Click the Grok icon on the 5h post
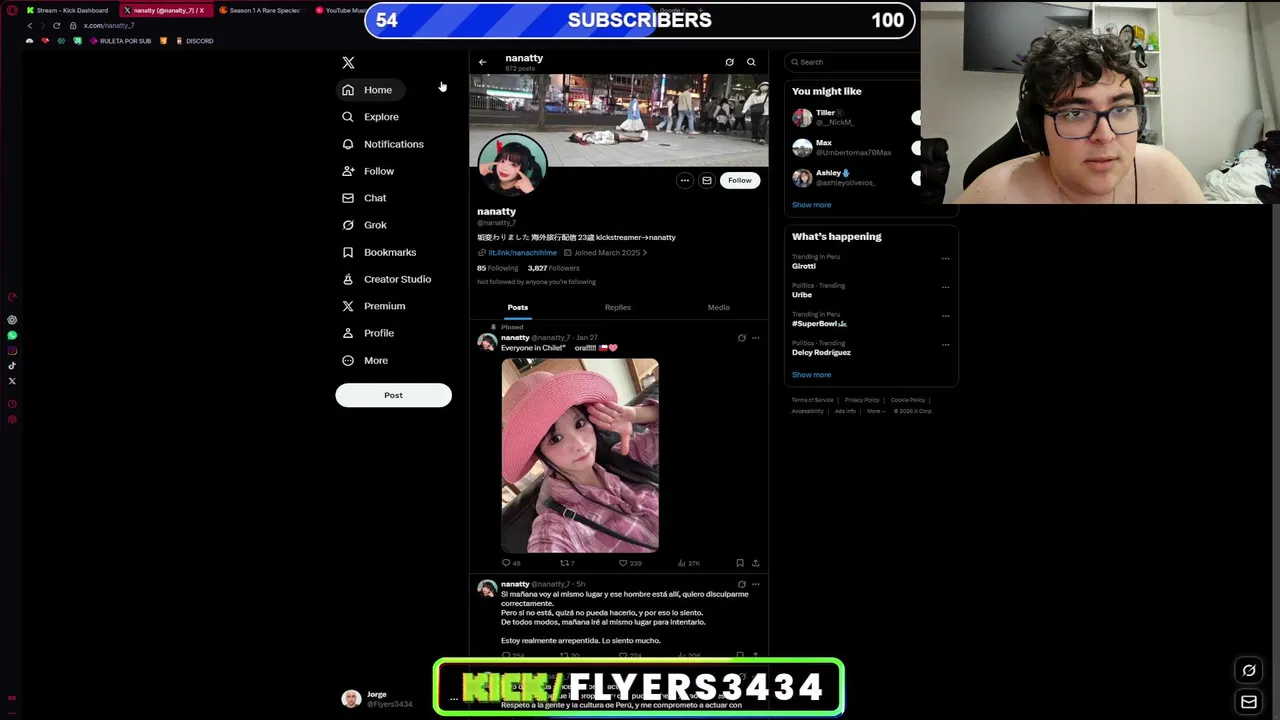This screenshot has width=1280, height=720. (x=741, y=584)
